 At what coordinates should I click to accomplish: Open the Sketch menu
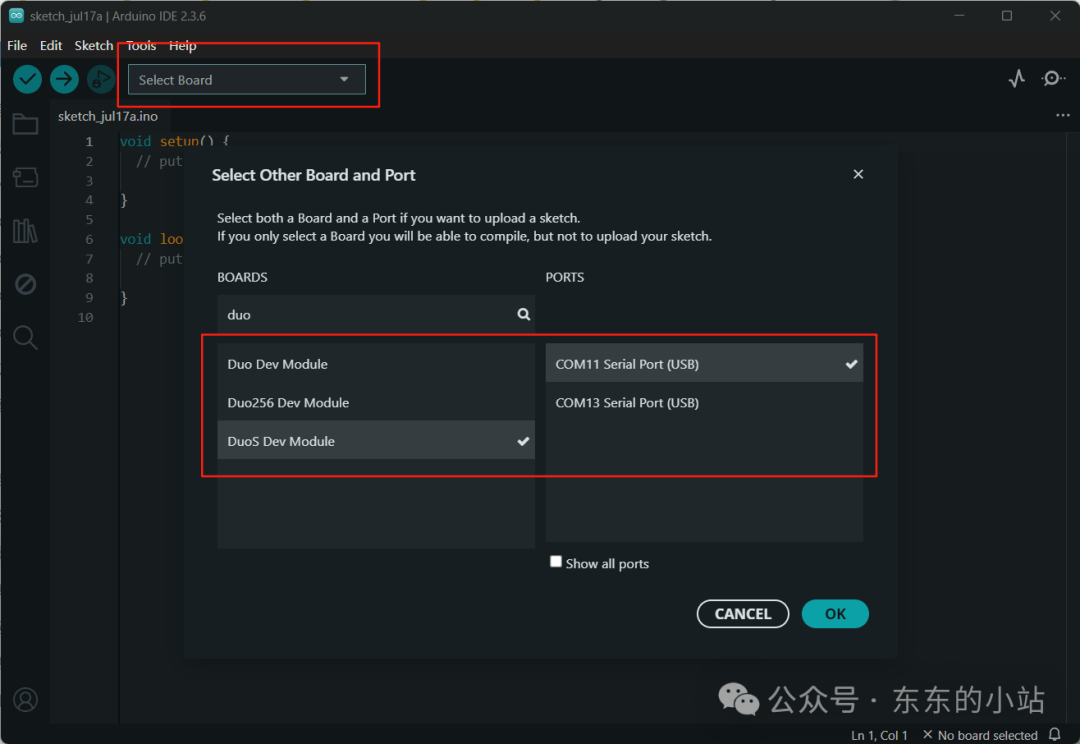point(94,45)
